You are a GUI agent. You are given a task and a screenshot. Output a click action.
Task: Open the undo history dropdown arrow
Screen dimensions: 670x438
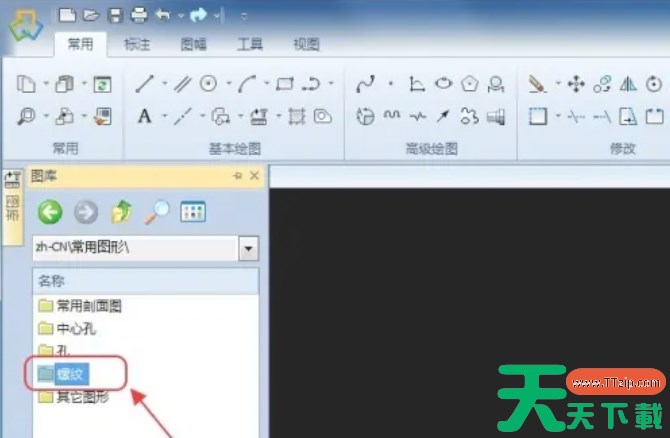[181, 16]
